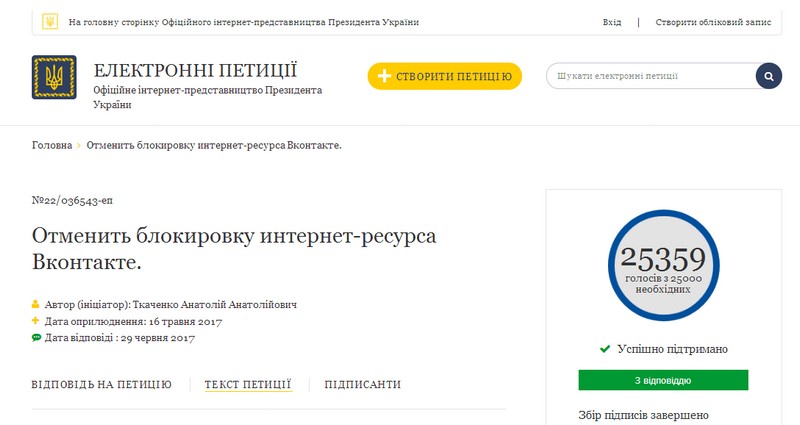Open the President's main site link
This screenshot has width=800, height=425.
click(x=244, y=22)
